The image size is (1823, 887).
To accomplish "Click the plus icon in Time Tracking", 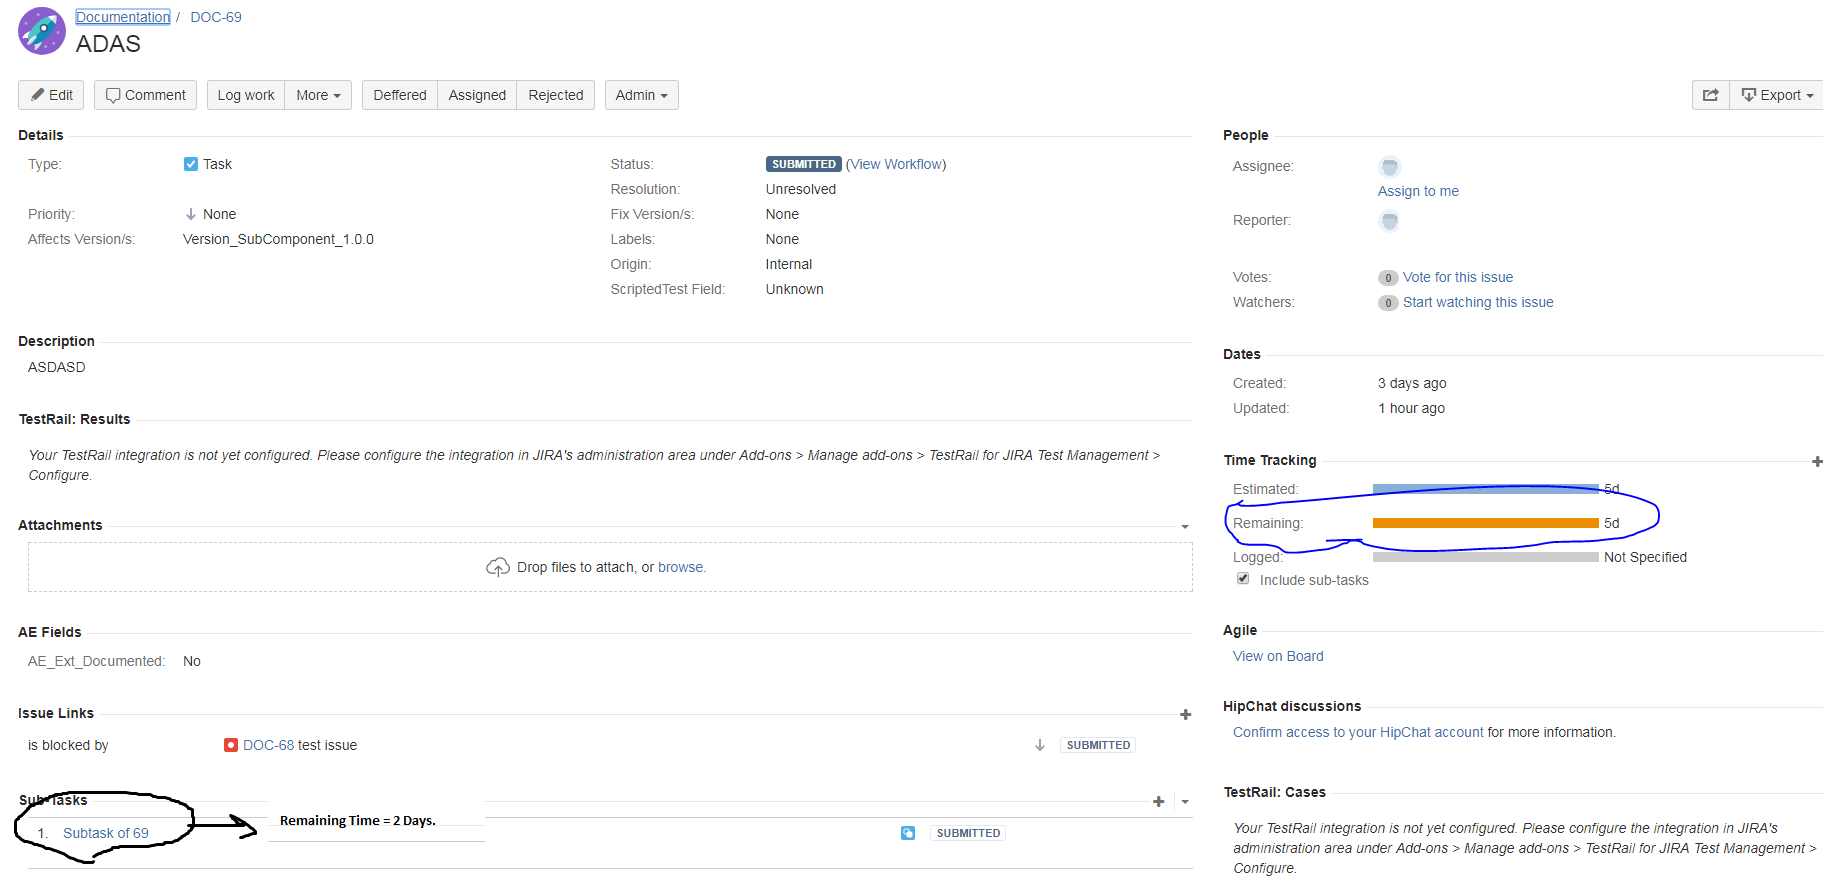I will click(1816, 461).
